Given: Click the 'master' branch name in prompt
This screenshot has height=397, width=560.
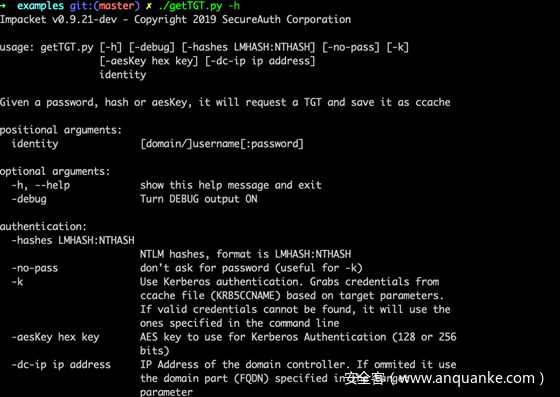Looking at the screenshot, I should 116,6.
